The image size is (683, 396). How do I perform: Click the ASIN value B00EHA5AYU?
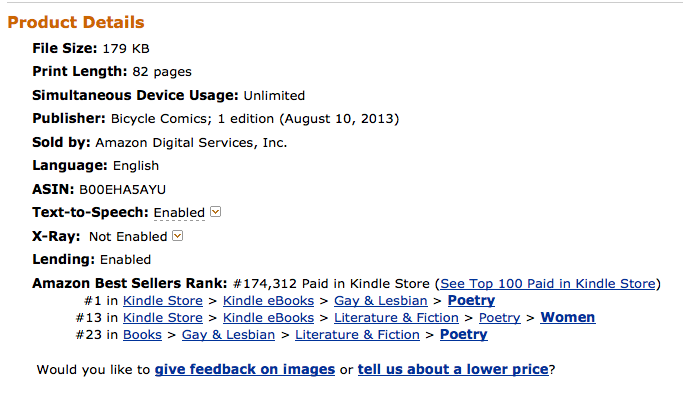pyautogui.click(x=122, y=190)
